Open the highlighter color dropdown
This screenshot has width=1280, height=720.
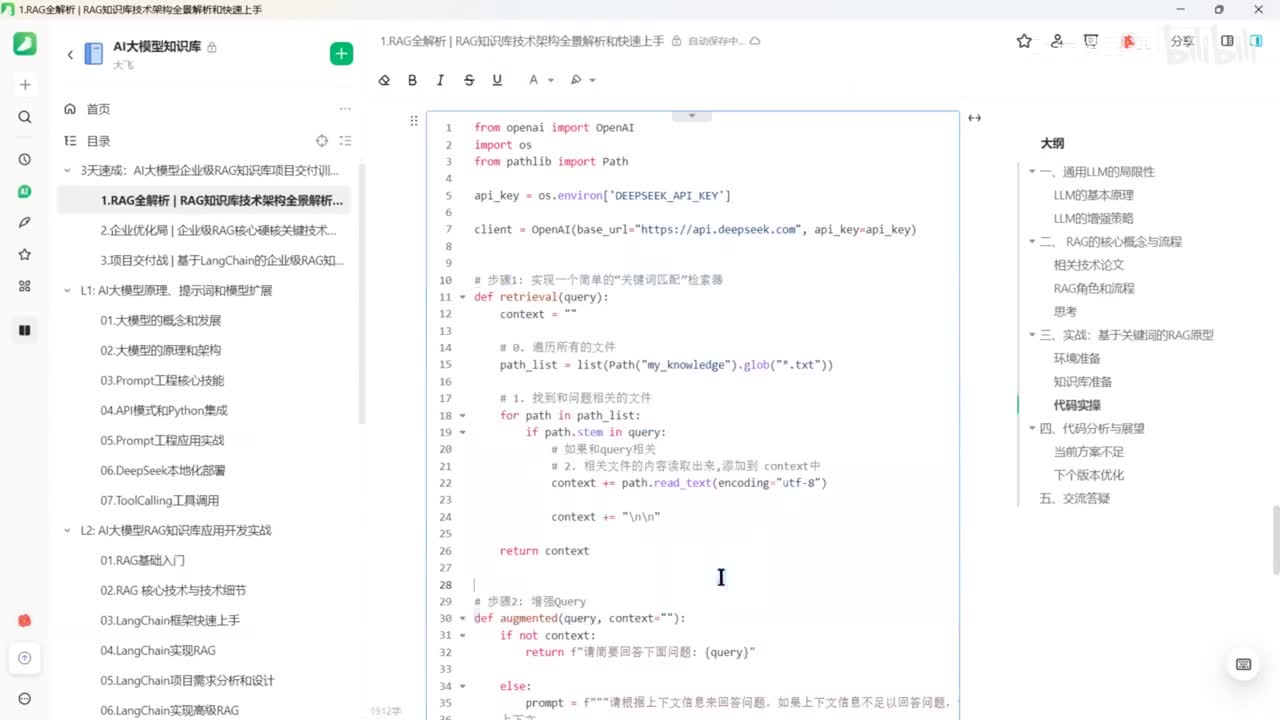582,80
